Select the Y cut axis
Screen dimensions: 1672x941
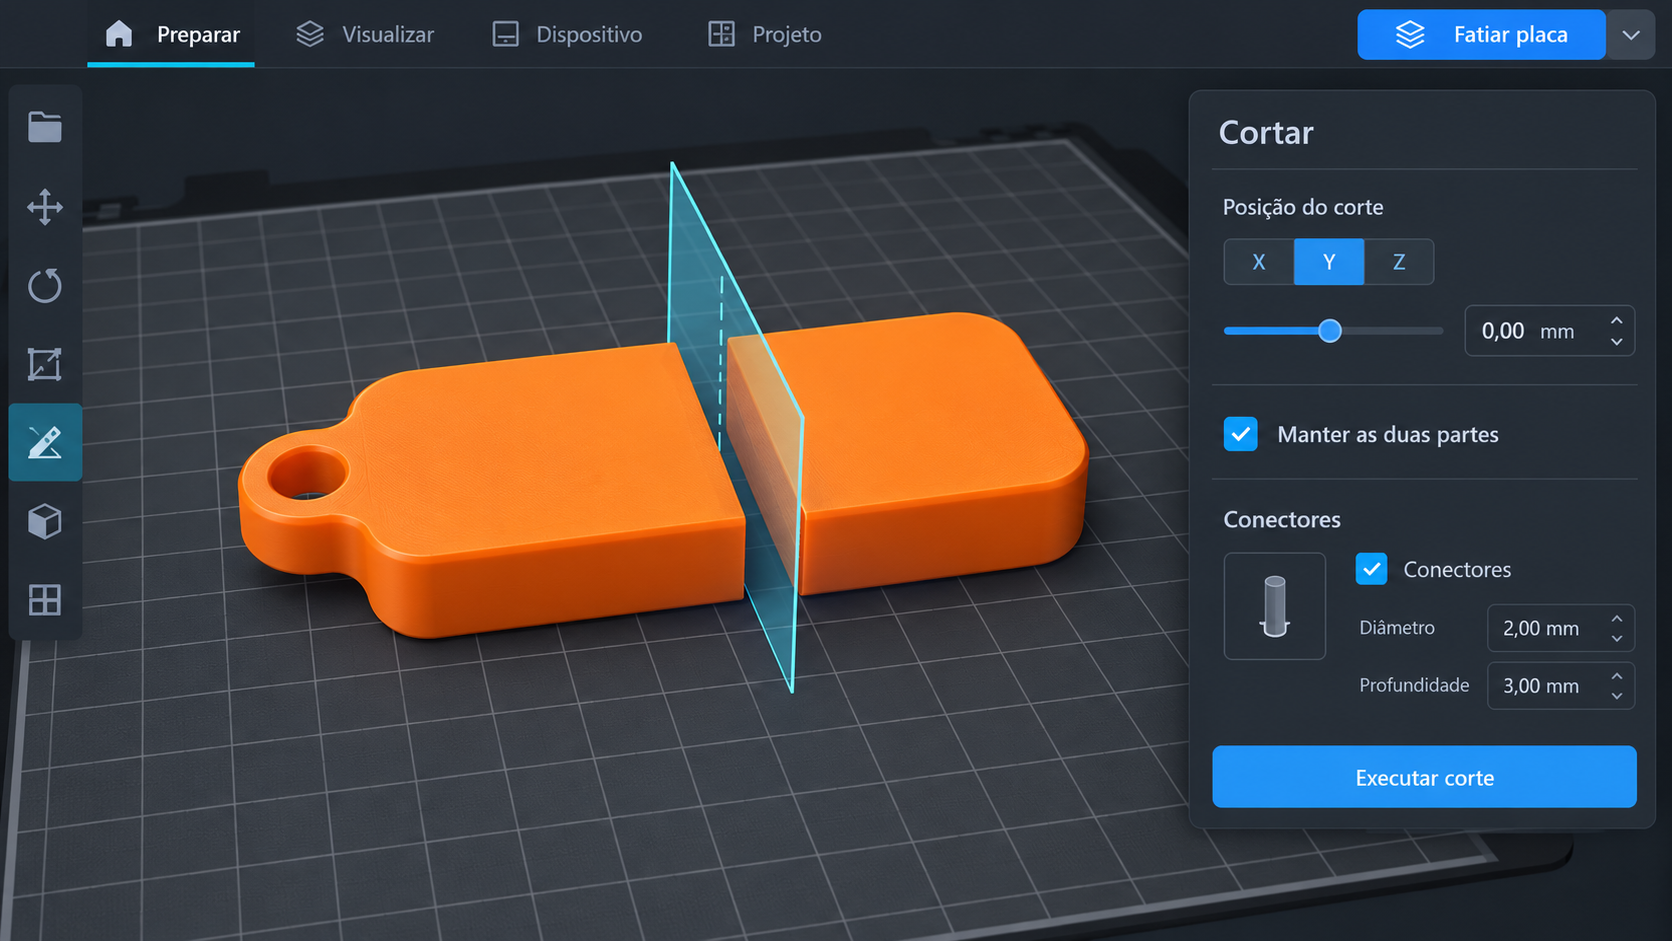pyautogui.click(x=1329, y=262)
